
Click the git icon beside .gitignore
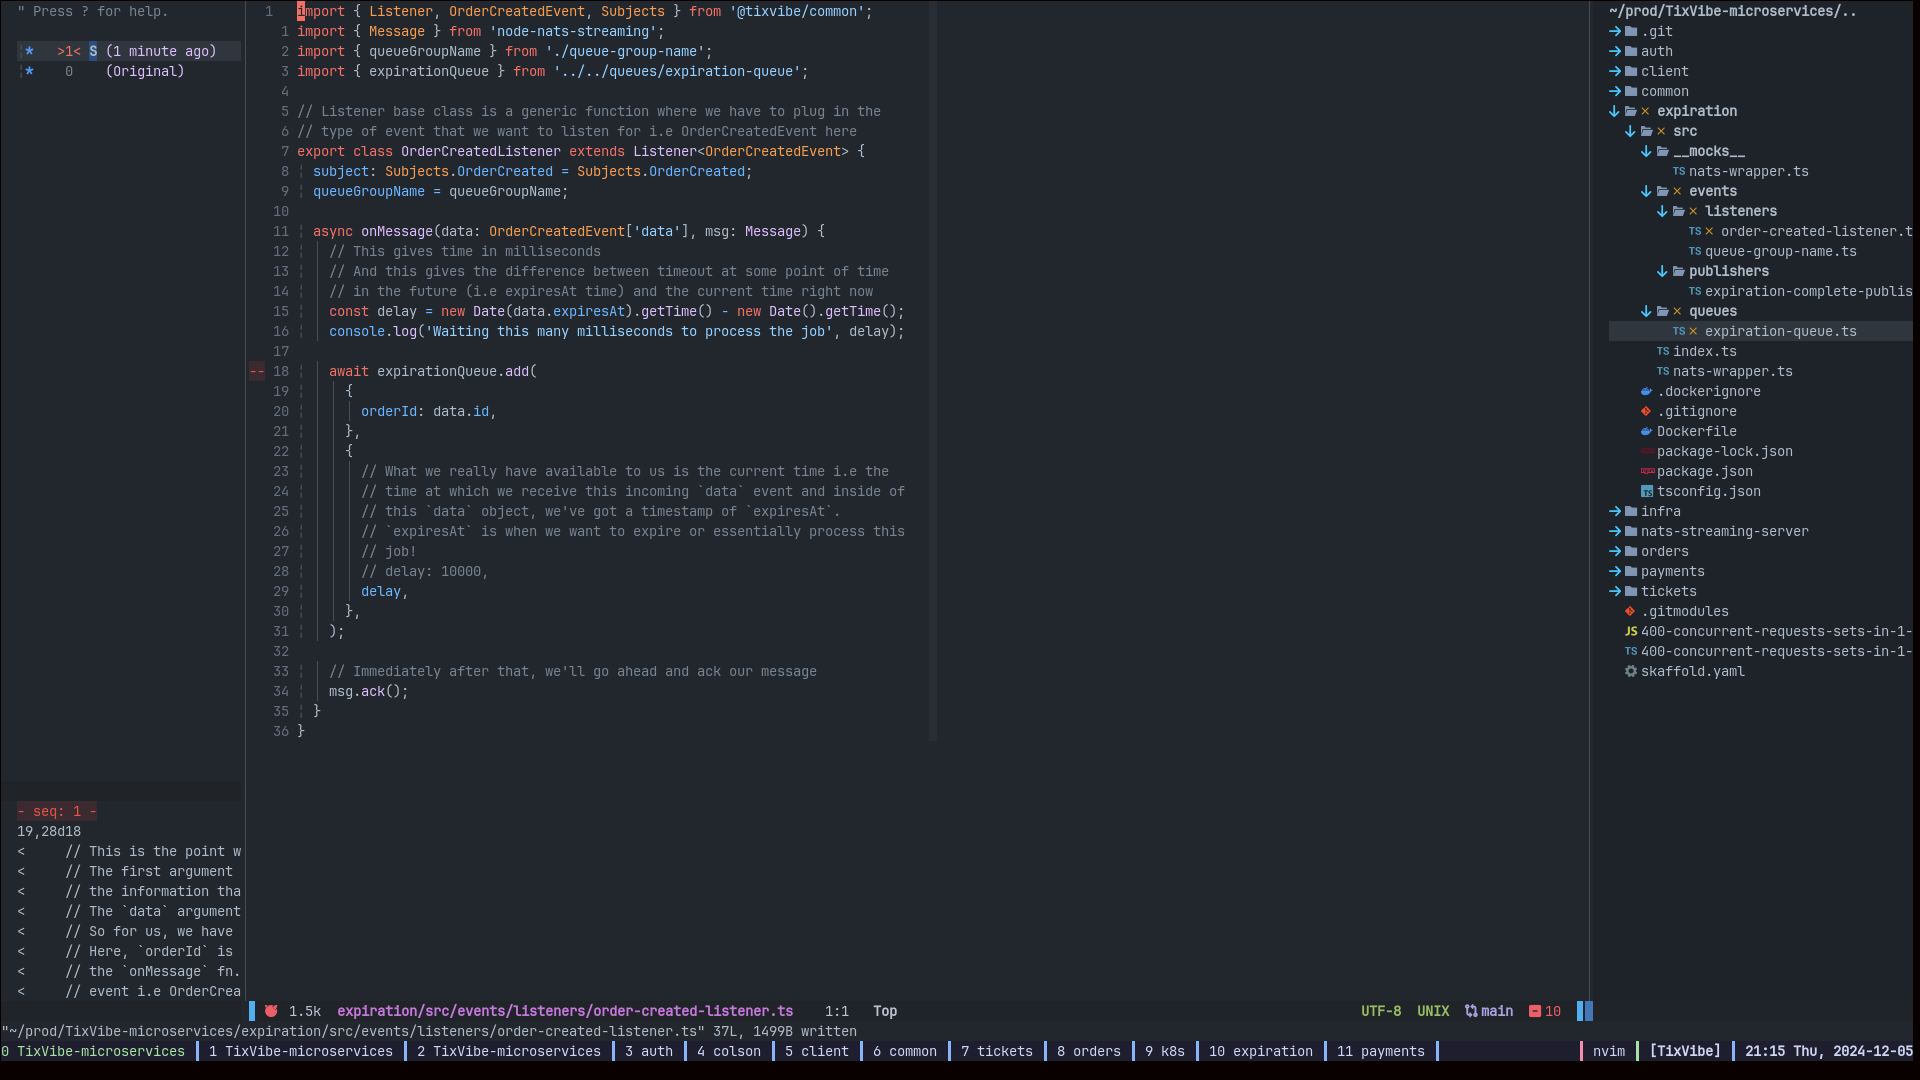coord(1646,411)
